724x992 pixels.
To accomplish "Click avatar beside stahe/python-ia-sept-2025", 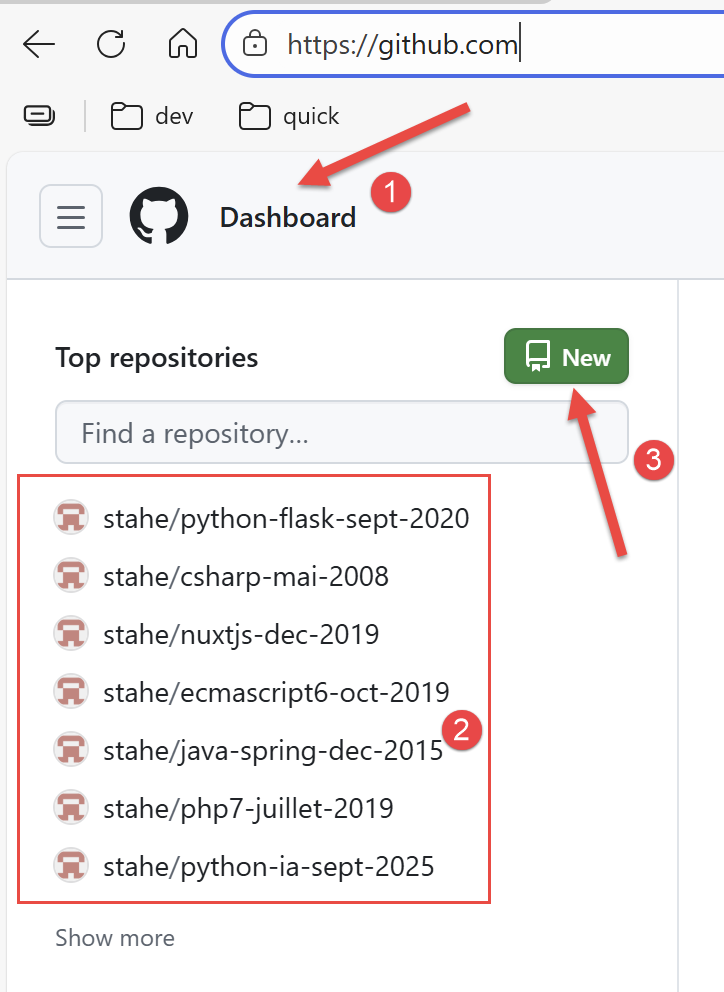I will (x=71, y=865).
